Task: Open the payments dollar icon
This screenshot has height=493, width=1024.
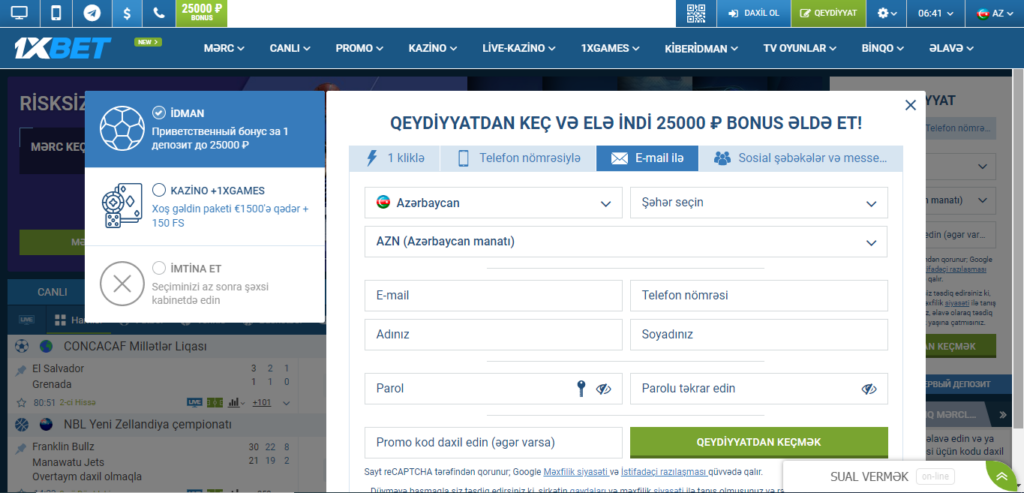Action: click(127, 13)
